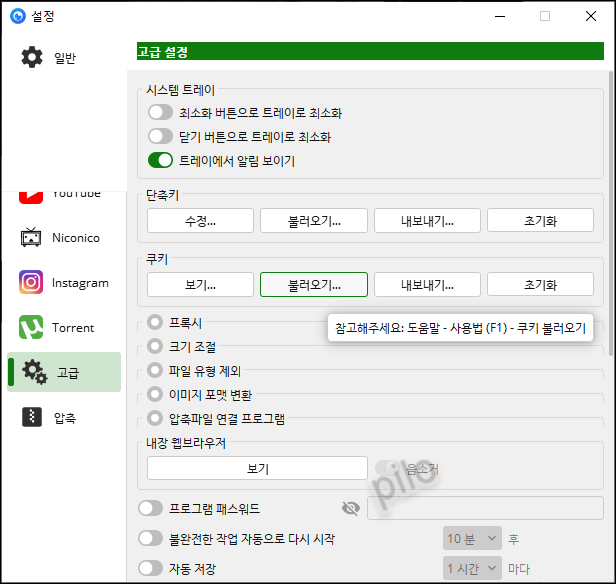Switch to the Torrent tab

64,327
